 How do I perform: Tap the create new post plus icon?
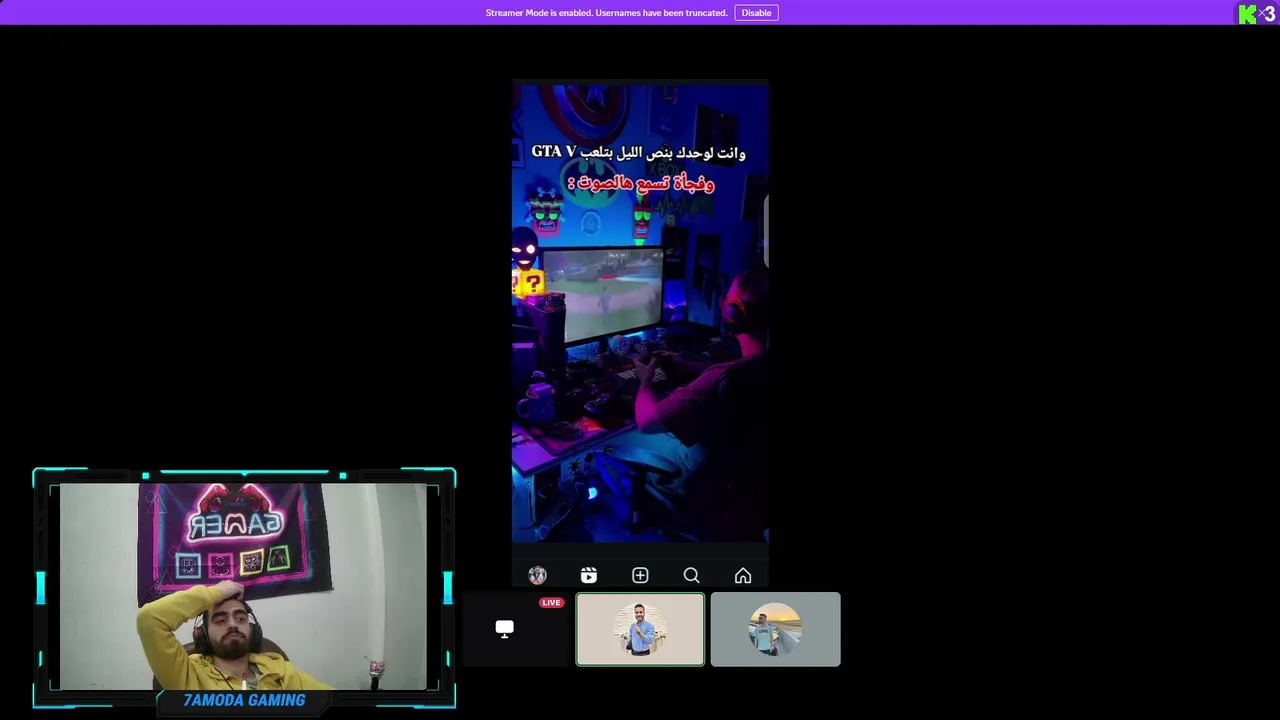click(x=640, y=575)
